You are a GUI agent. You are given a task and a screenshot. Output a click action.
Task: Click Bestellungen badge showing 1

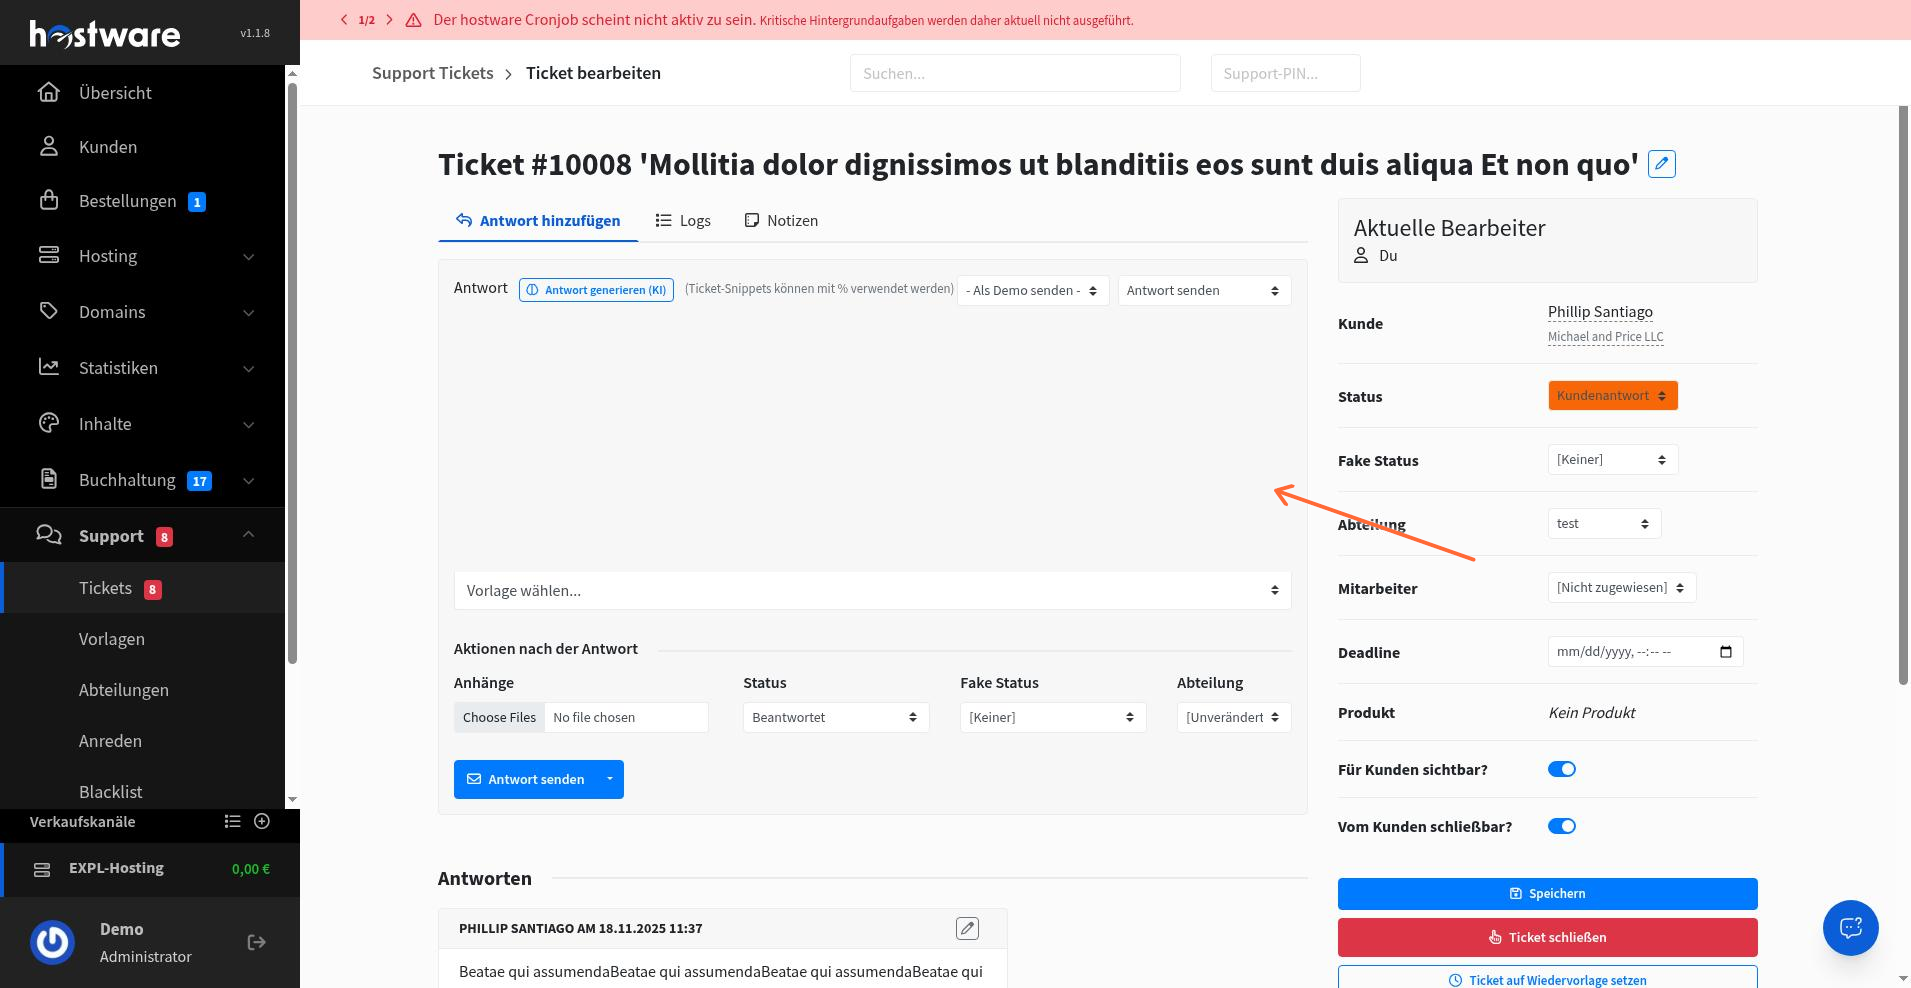tap(197, 202)
